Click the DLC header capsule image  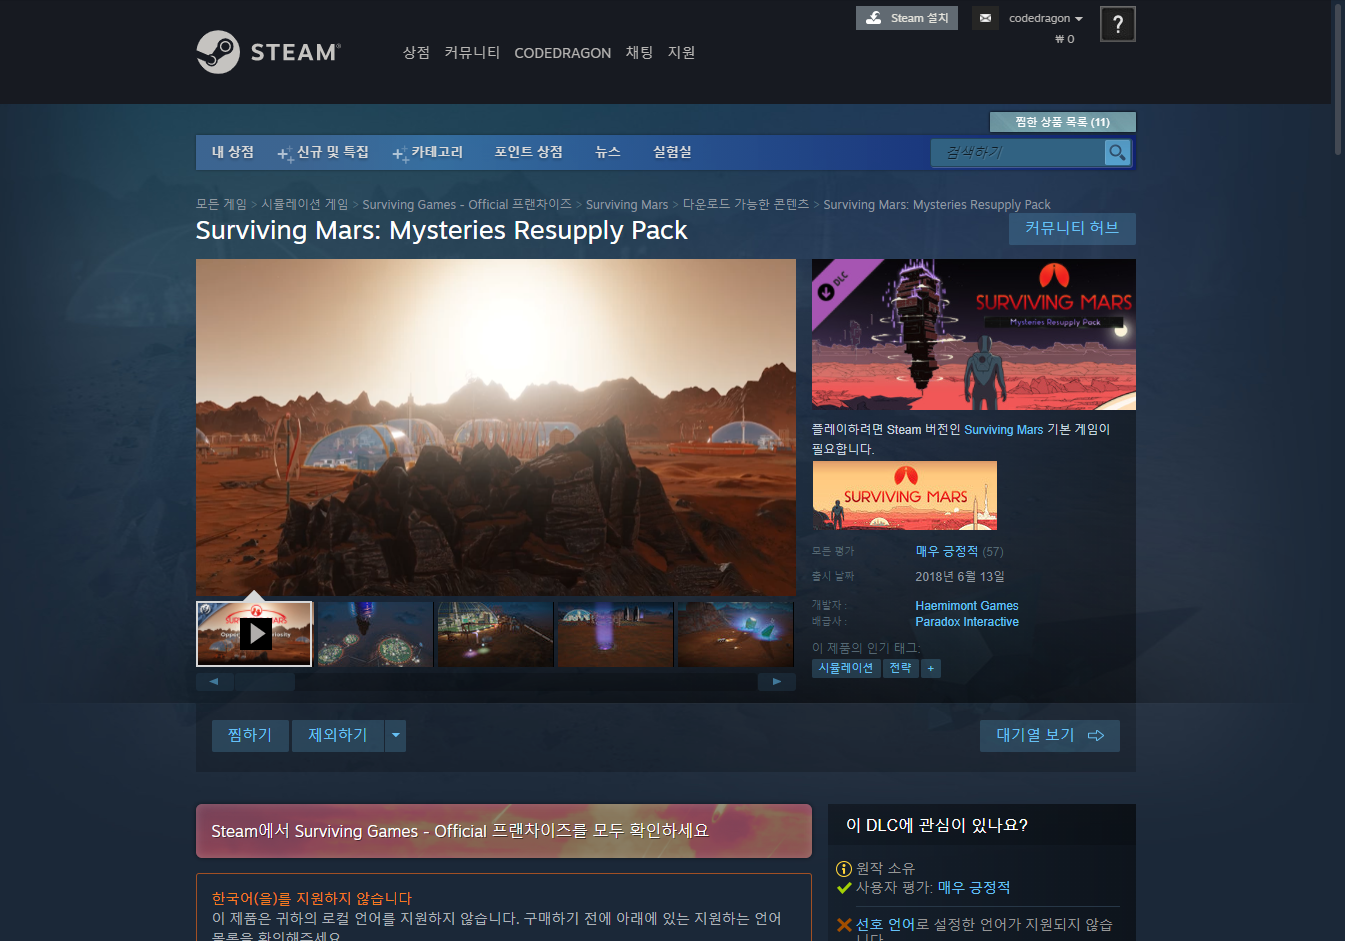click(974, 334)
